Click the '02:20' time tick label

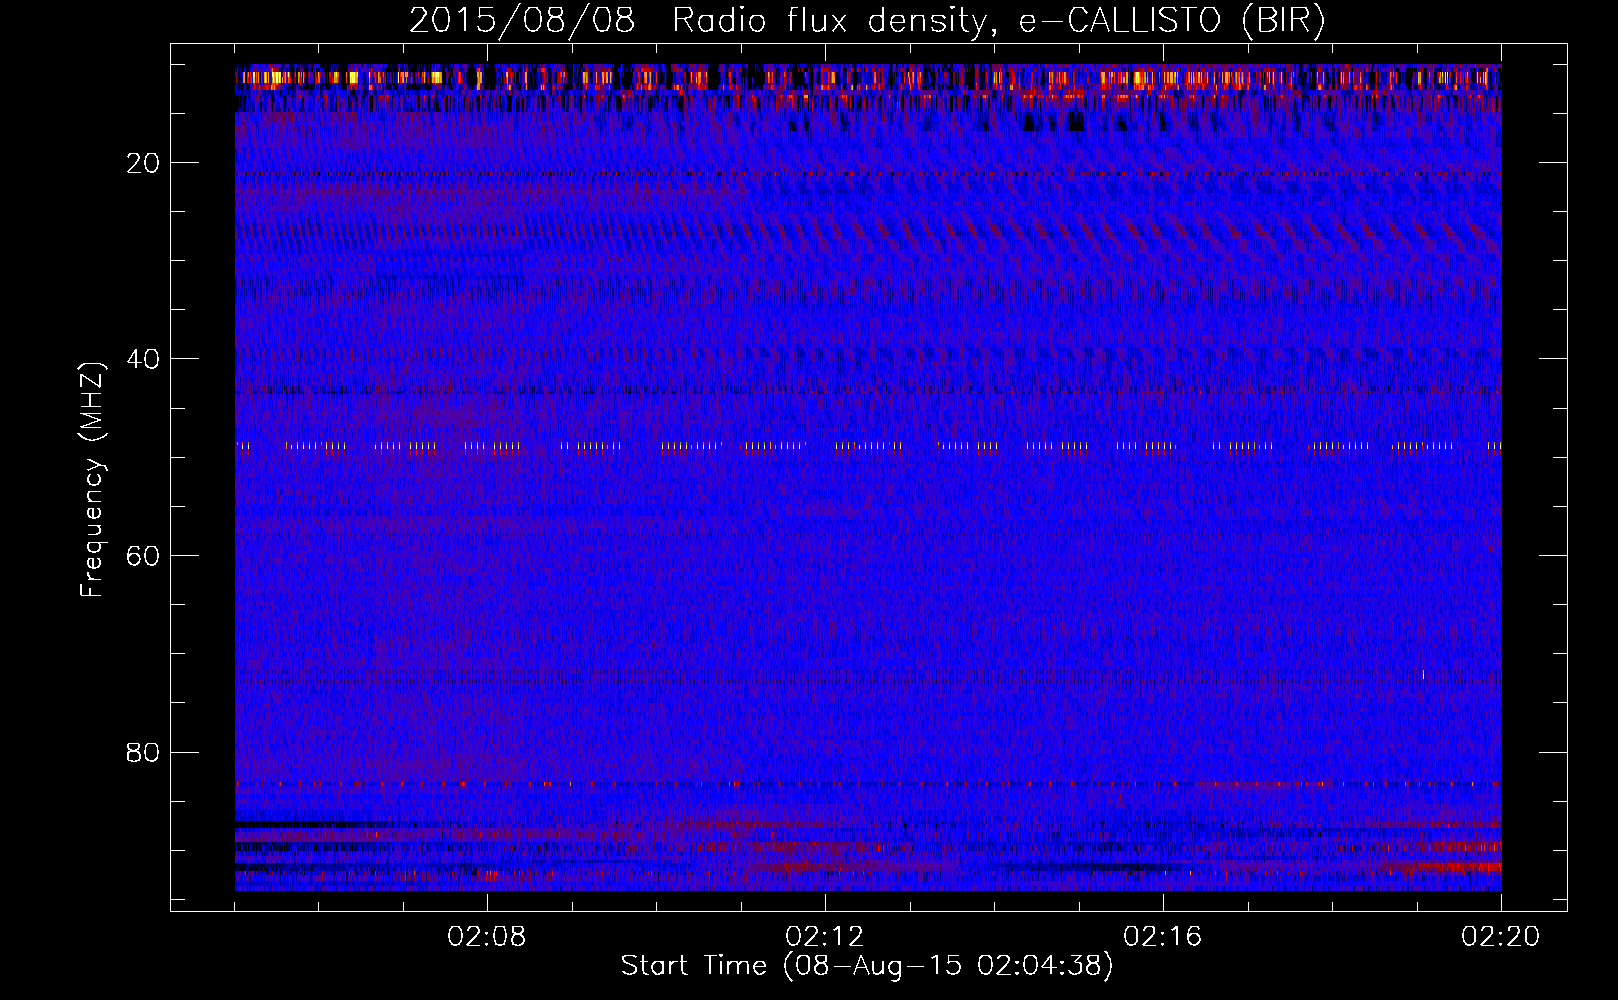[x=1501, y=937]
